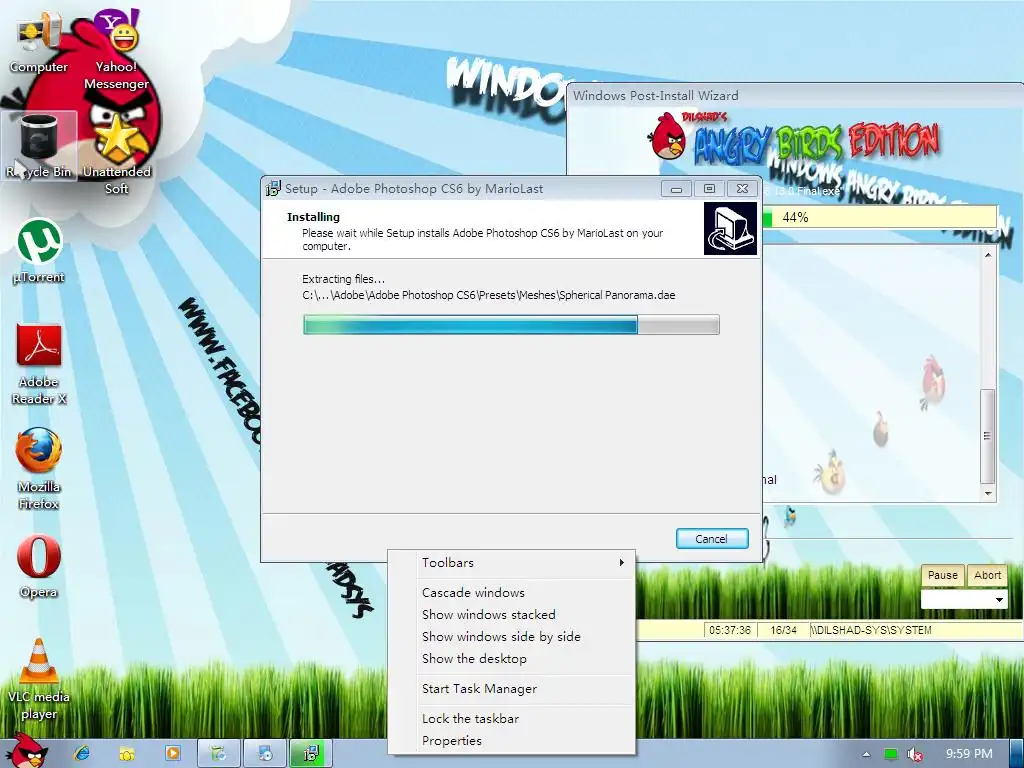Launch Mozilla Firefox from the desktop
Viewport: 1024px width, 768px height.
click(39, 469)
